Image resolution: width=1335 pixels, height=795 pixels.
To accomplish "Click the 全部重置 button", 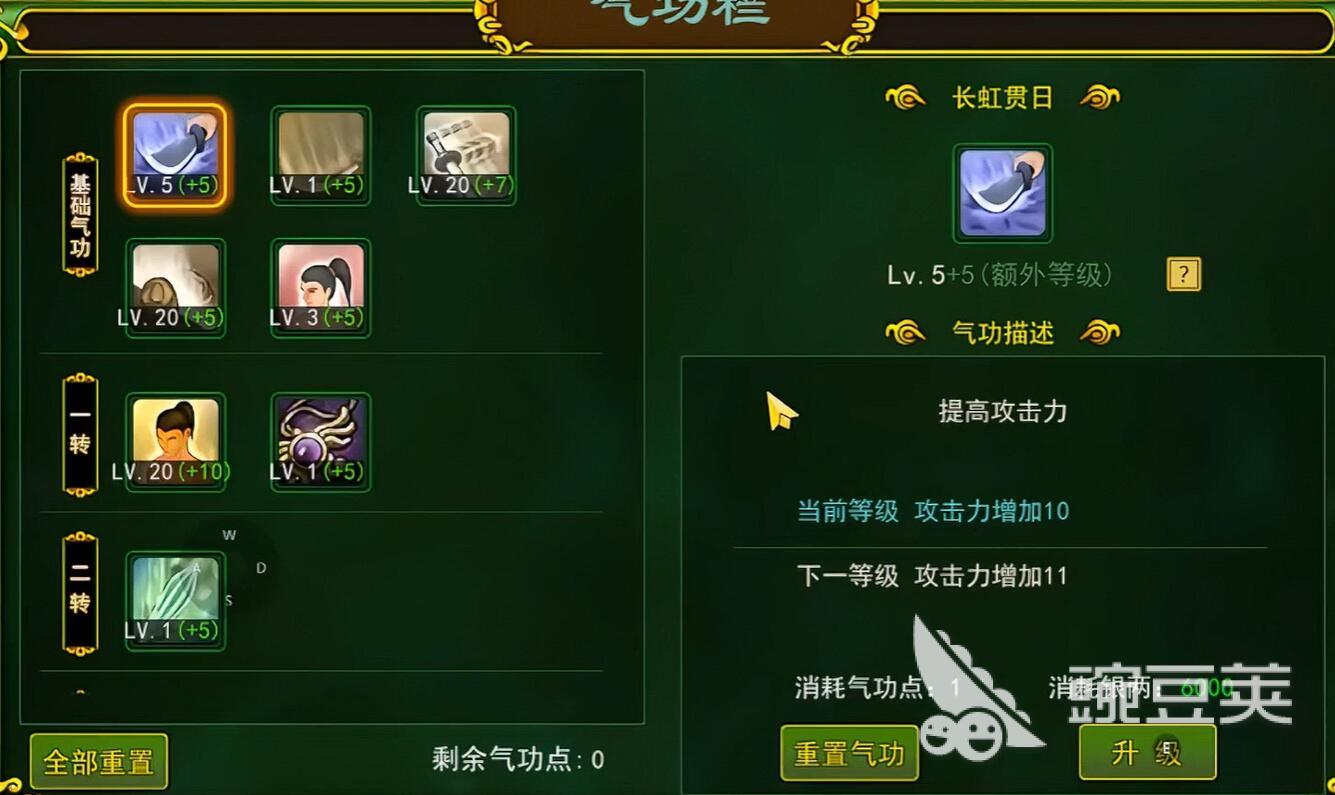I will tap(99, 763).
